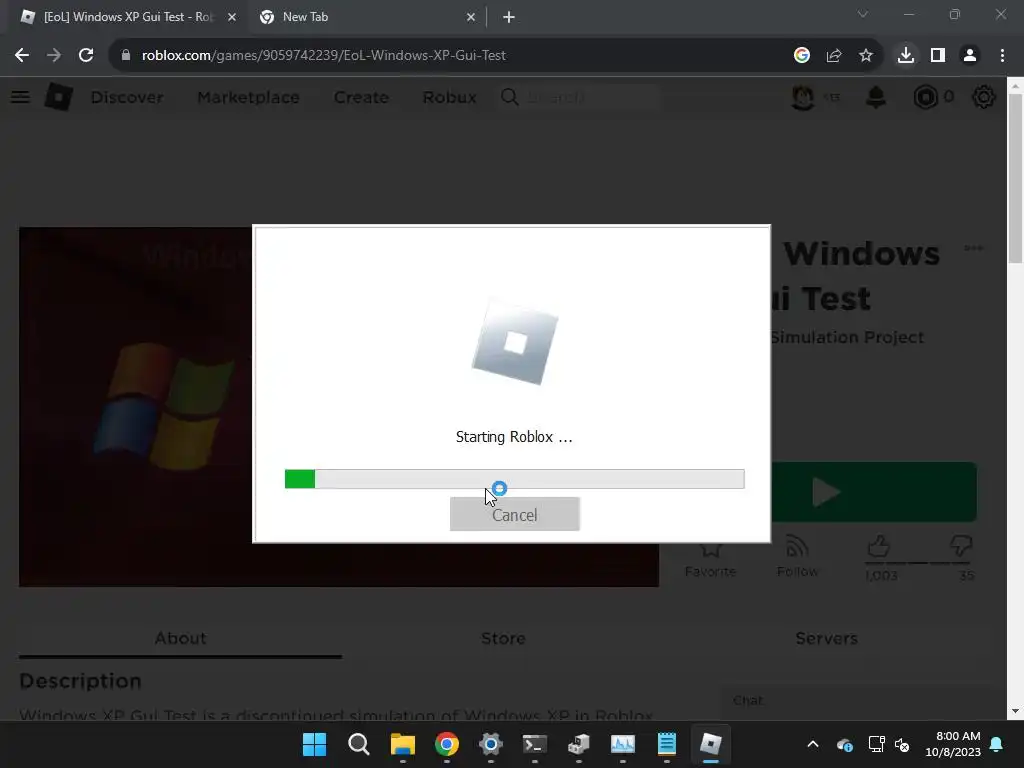The width and height of the screenshot is (1024, 768).
Task: Switch to the Store tab
Action: click(503, 638)
